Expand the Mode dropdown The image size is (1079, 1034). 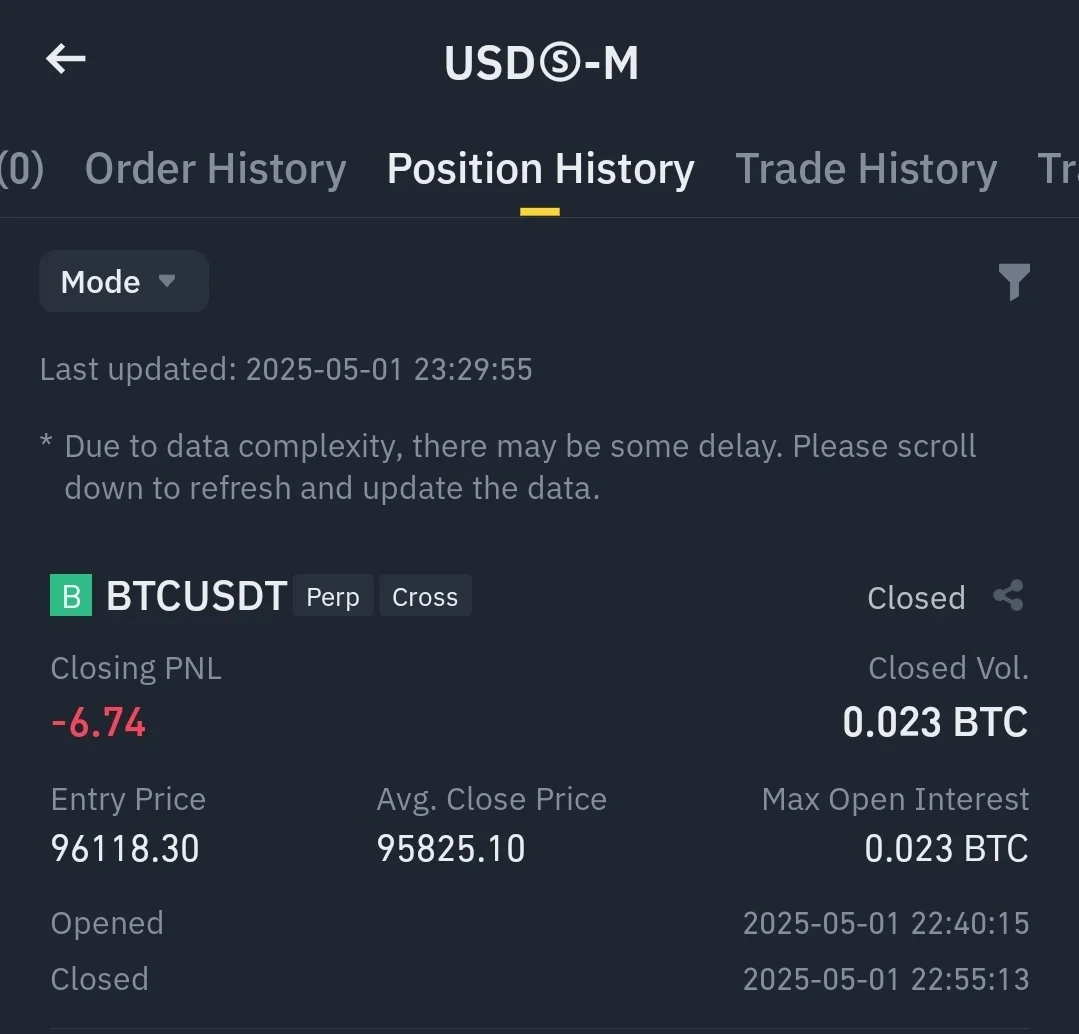pos(122,282)
